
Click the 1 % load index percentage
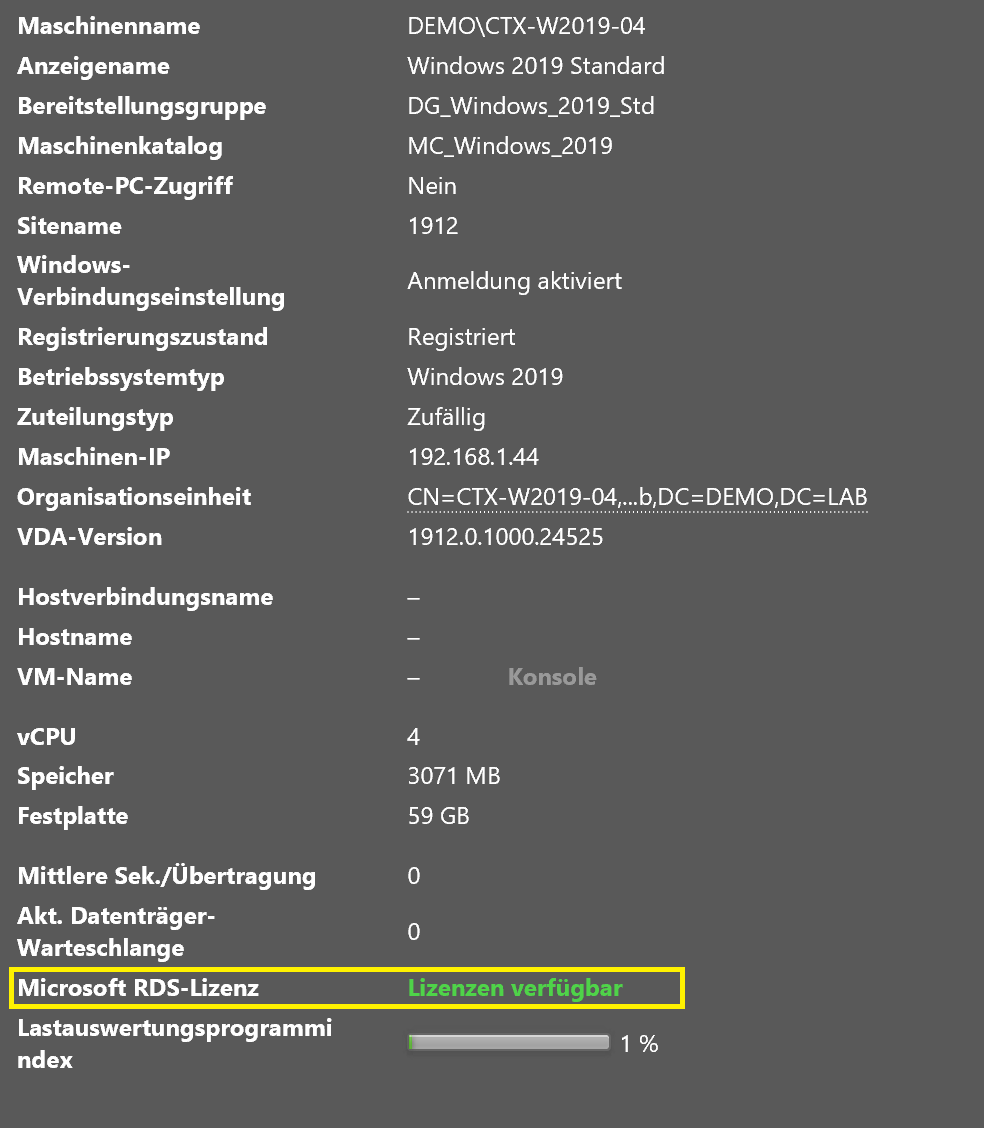point(639,1044)
